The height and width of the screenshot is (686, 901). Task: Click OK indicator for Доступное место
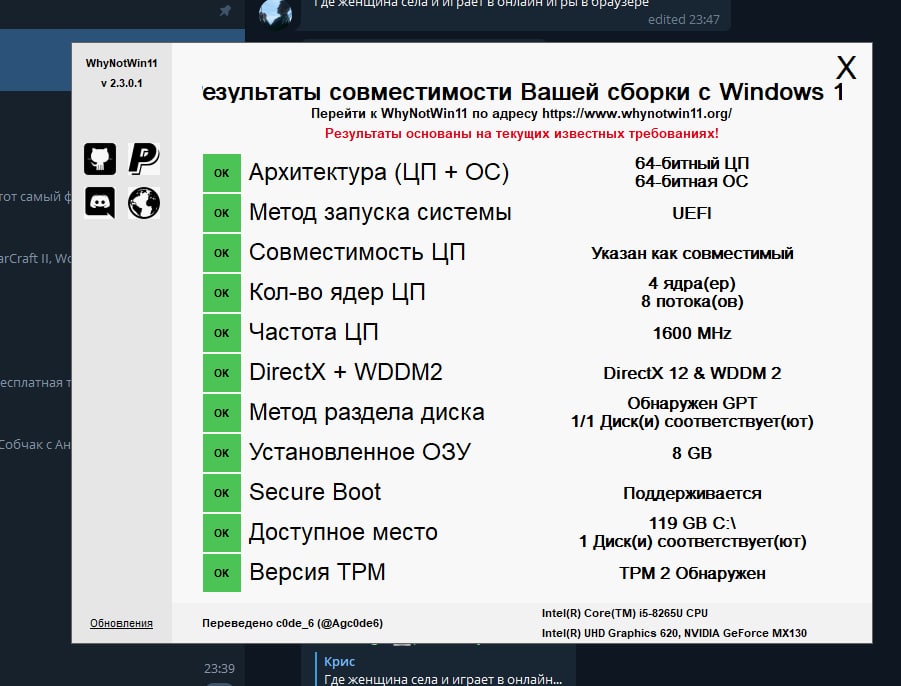tap(222, 533)
